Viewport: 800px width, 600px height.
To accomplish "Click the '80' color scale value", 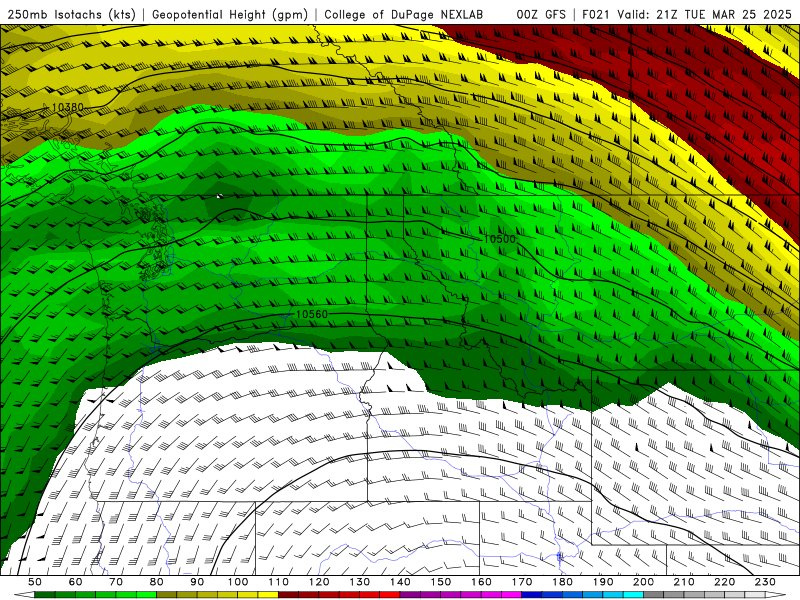I will tap(156, 582).
